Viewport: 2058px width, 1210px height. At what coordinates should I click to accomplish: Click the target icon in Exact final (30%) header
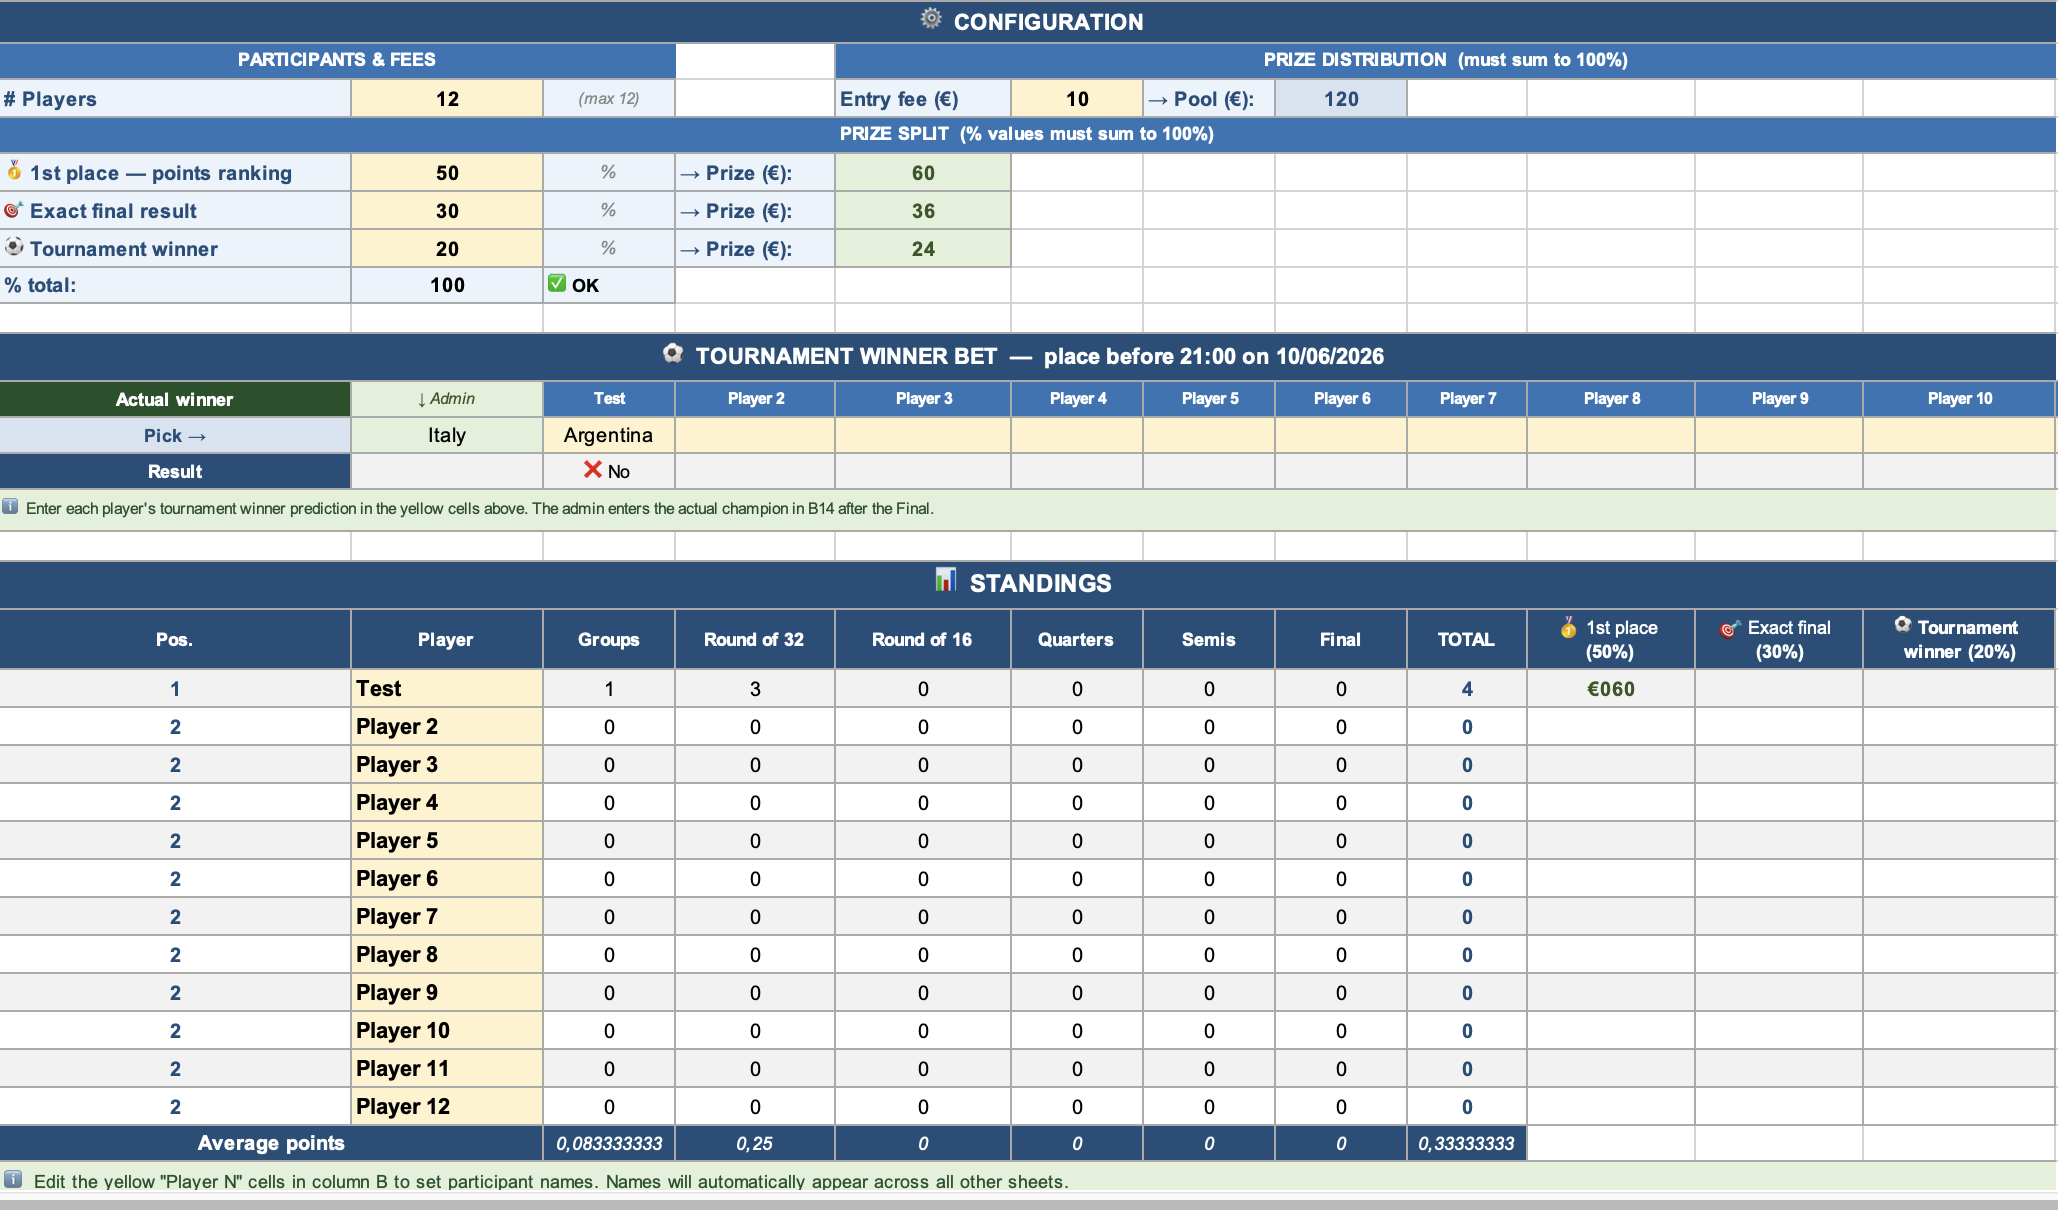coord(1730,628)
